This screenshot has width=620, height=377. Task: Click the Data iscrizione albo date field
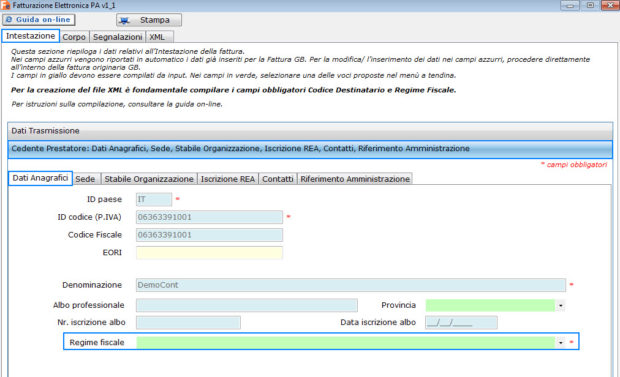(x=461, y=323)
